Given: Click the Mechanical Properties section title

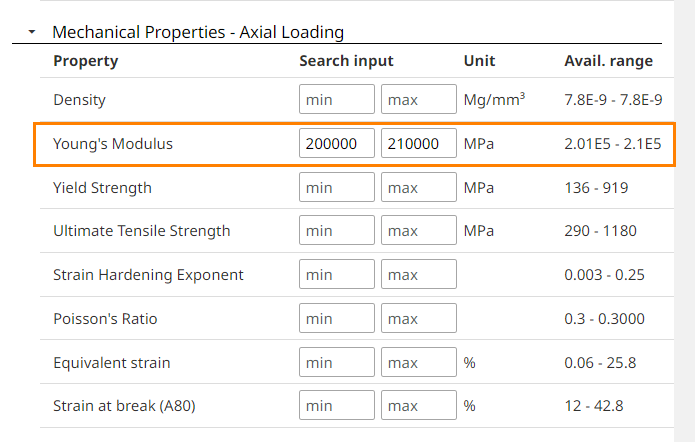Looking at the screenshot, I should [198, 32].
